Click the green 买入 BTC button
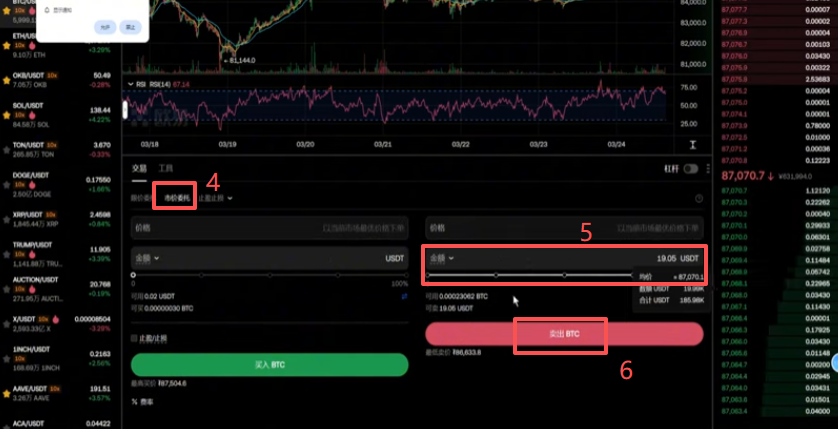Screen dimensions: 838x429 pos(269,365)
